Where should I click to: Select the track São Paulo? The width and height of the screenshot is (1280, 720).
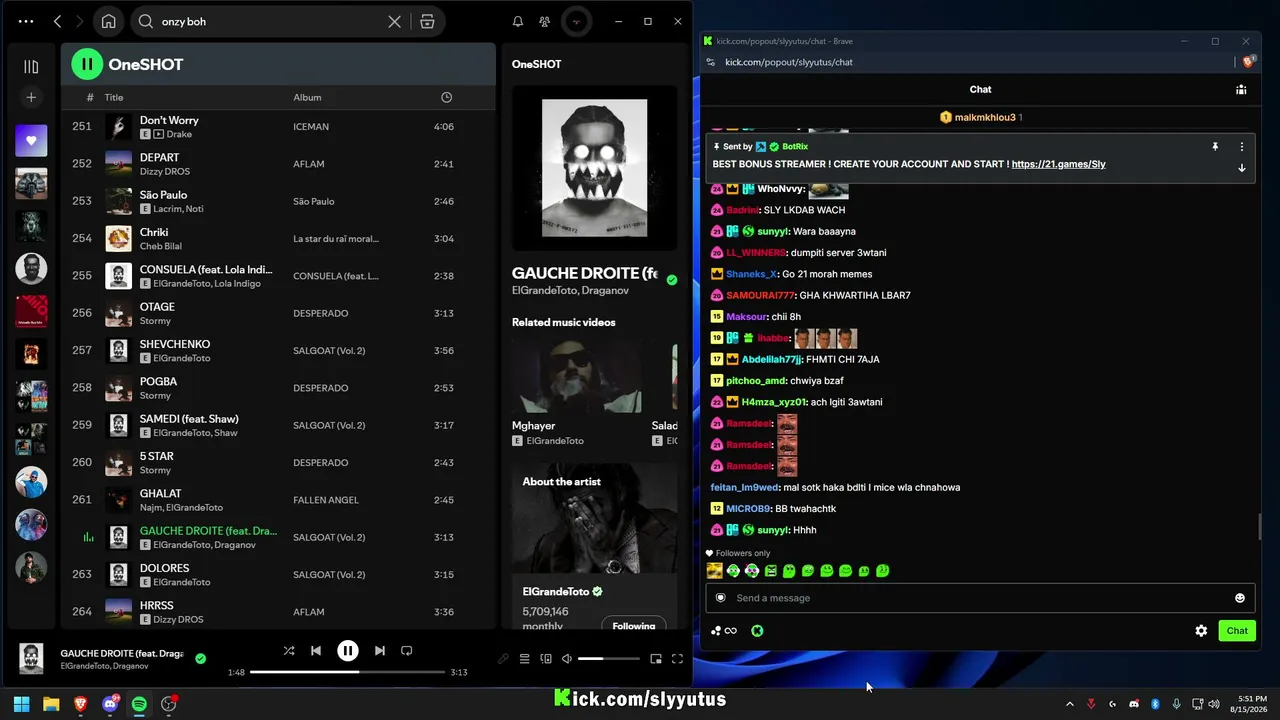(164, 195)
